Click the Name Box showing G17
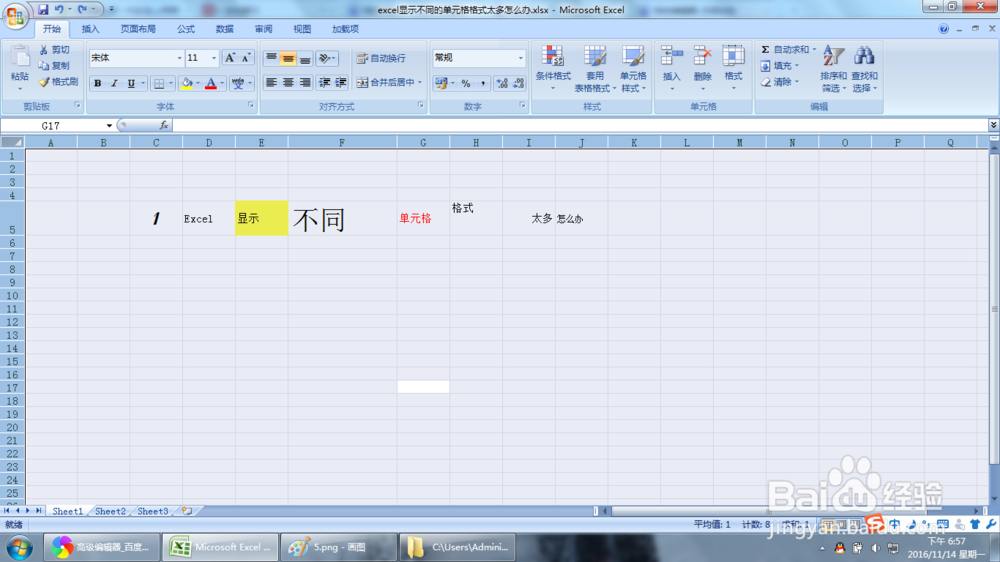Image resolution: width=1000 pixels, height=562 pixels. click(x=53, y=126)
